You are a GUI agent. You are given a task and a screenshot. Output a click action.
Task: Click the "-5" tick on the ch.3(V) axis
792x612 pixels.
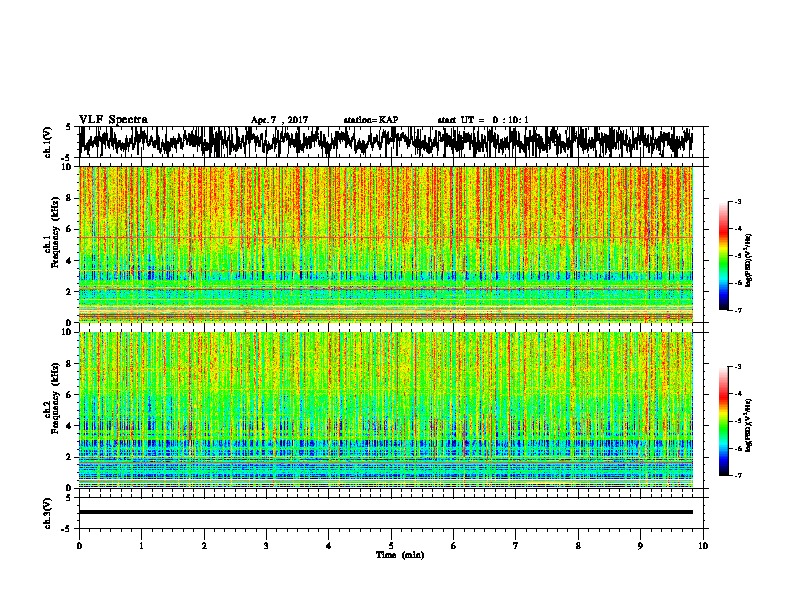[x=67, y=529]
